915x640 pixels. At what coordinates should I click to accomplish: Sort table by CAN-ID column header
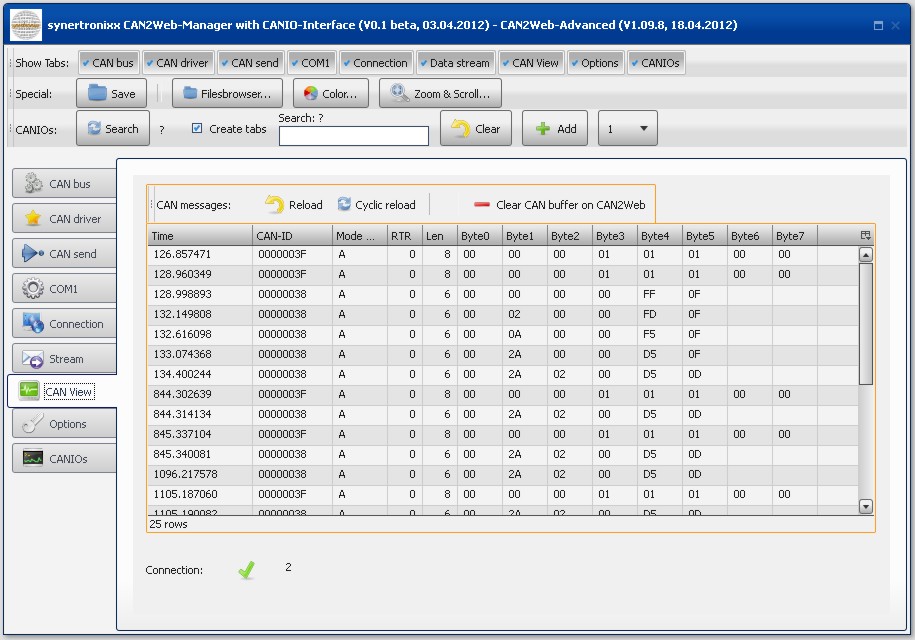click(291, 236)
